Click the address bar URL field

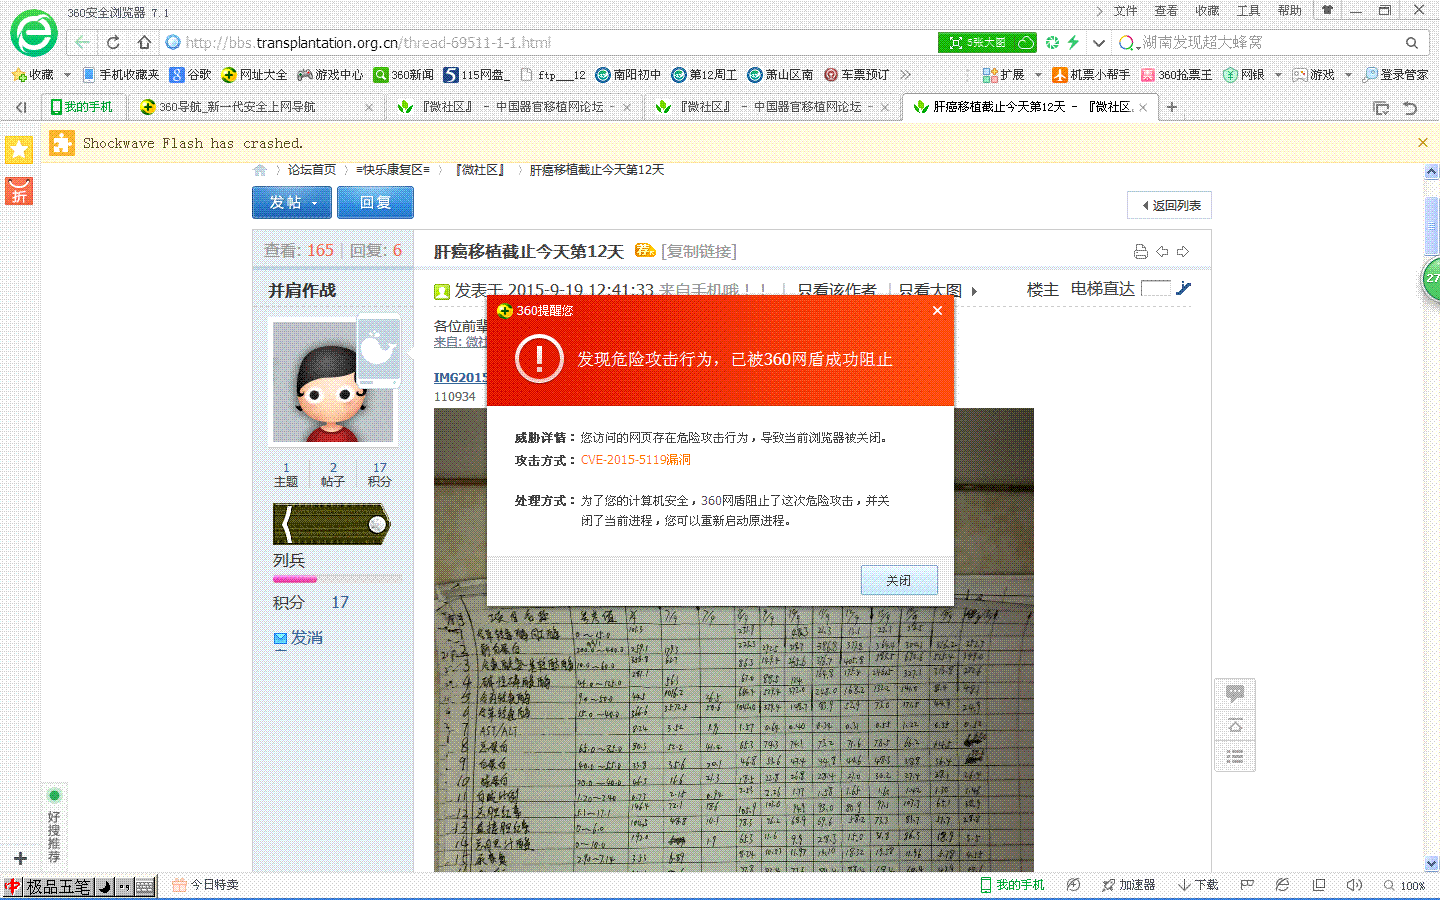[x=550, y=42]
